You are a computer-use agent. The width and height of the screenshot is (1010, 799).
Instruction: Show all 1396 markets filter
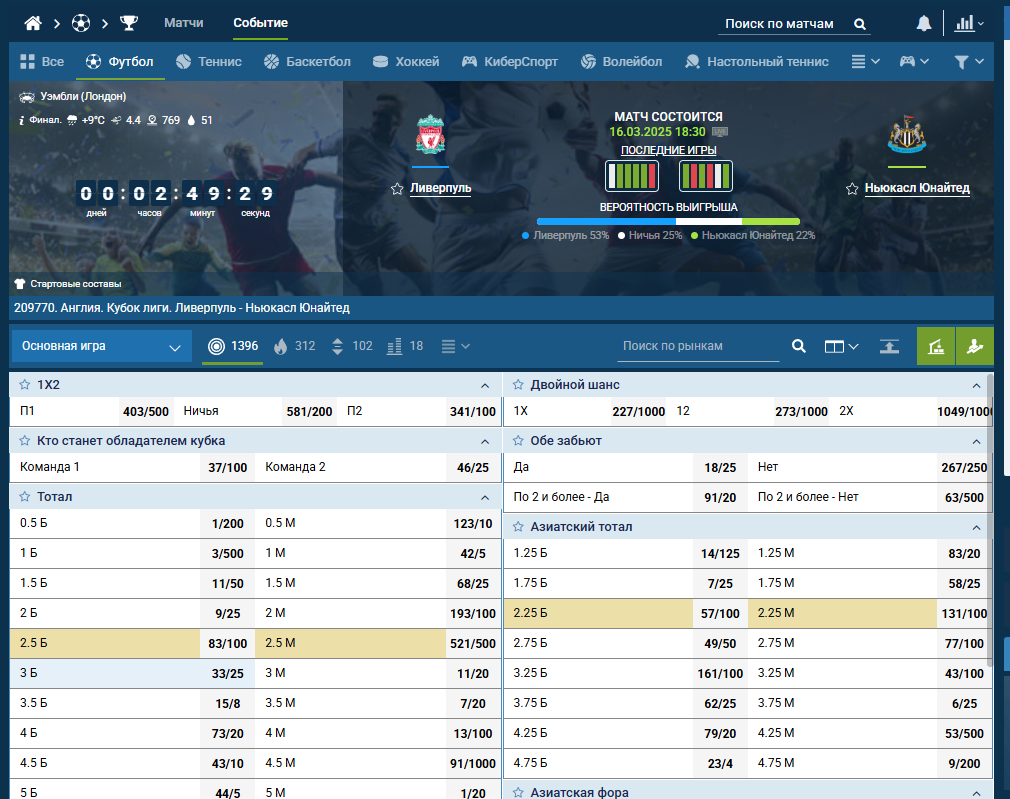click(233, 346)
